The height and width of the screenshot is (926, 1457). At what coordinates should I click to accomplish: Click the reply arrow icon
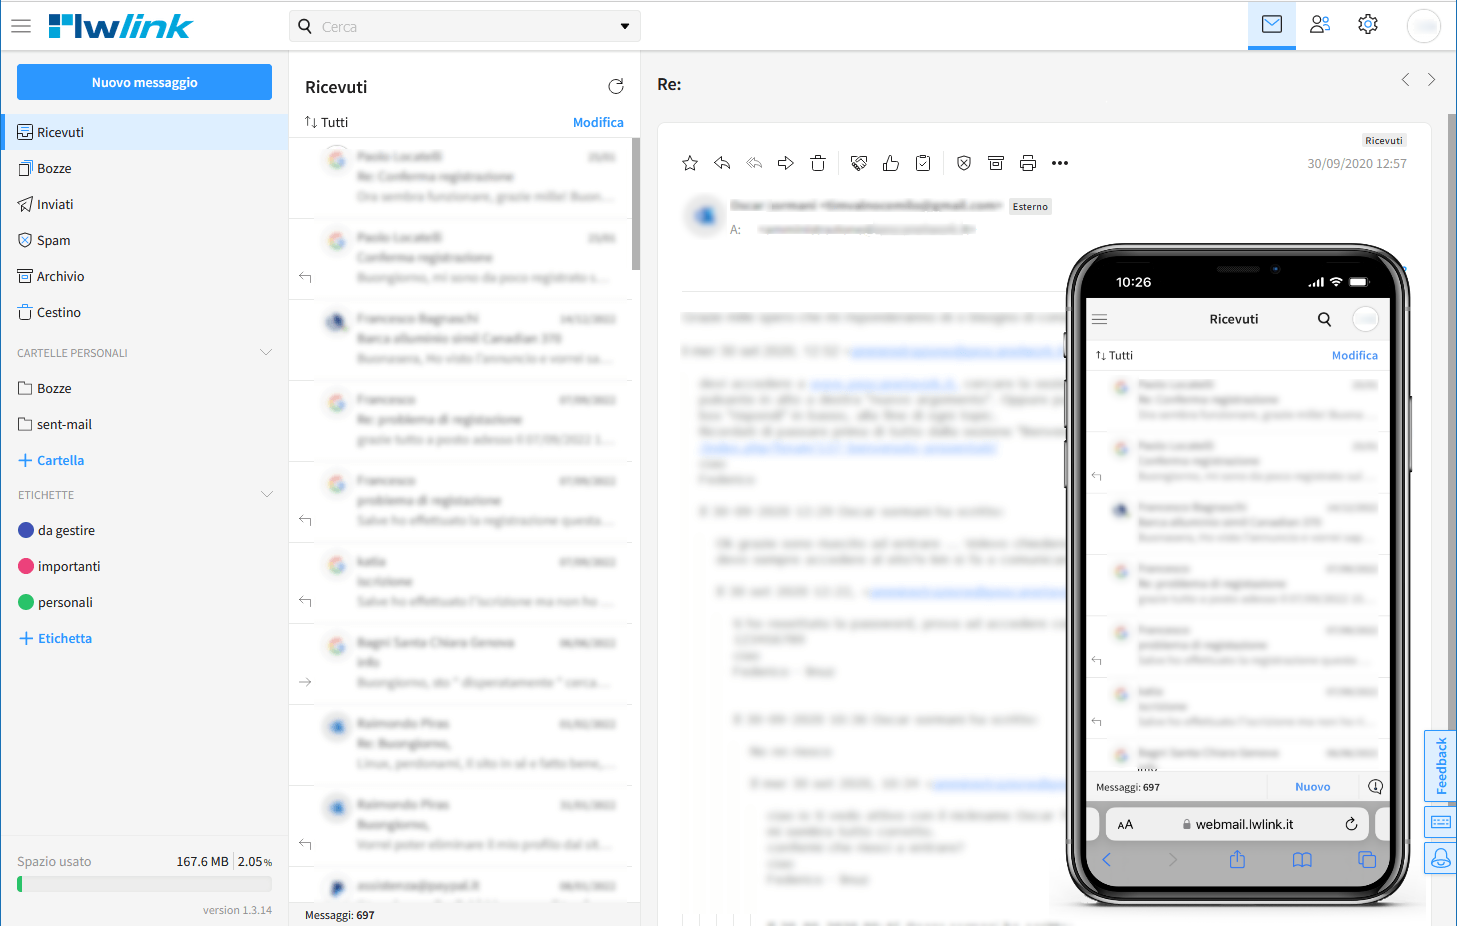click(722, 163)
